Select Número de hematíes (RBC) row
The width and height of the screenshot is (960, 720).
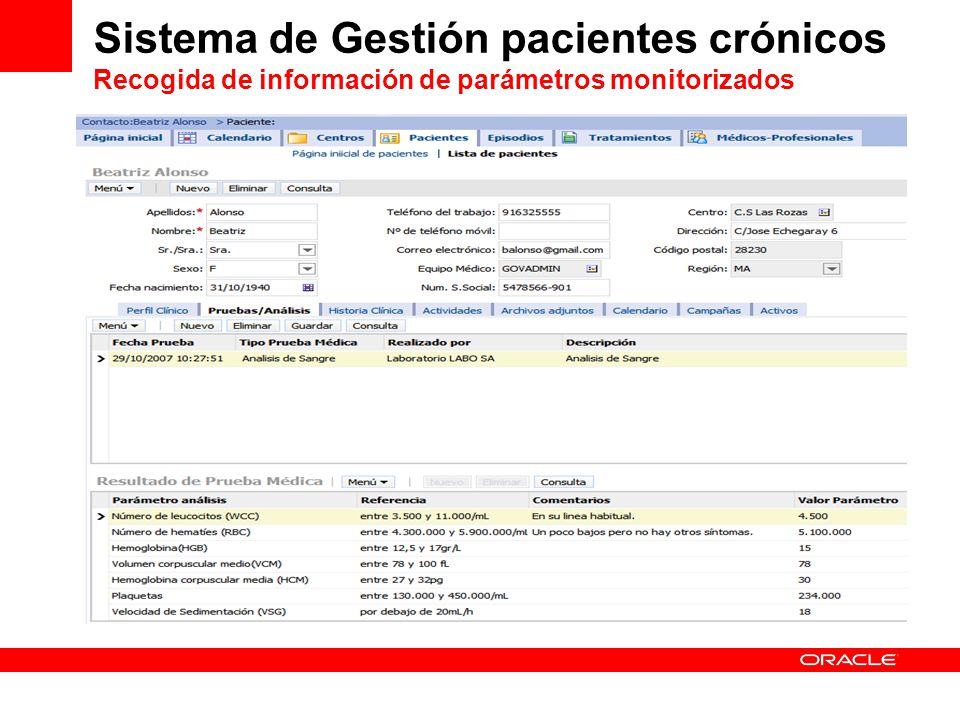499,532
